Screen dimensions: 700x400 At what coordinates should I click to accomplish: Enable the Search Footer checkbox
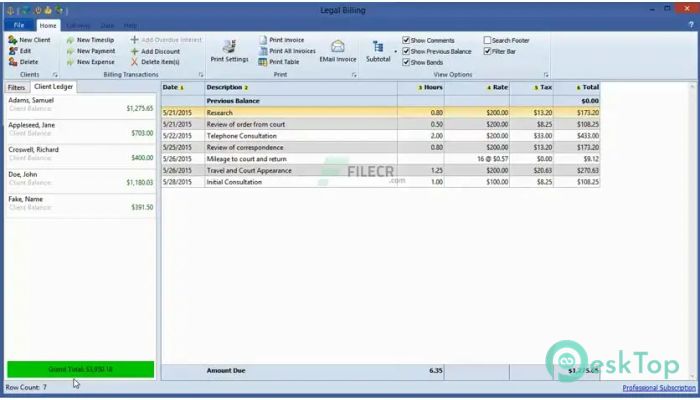pyautogui.click(x=487, y=40)
